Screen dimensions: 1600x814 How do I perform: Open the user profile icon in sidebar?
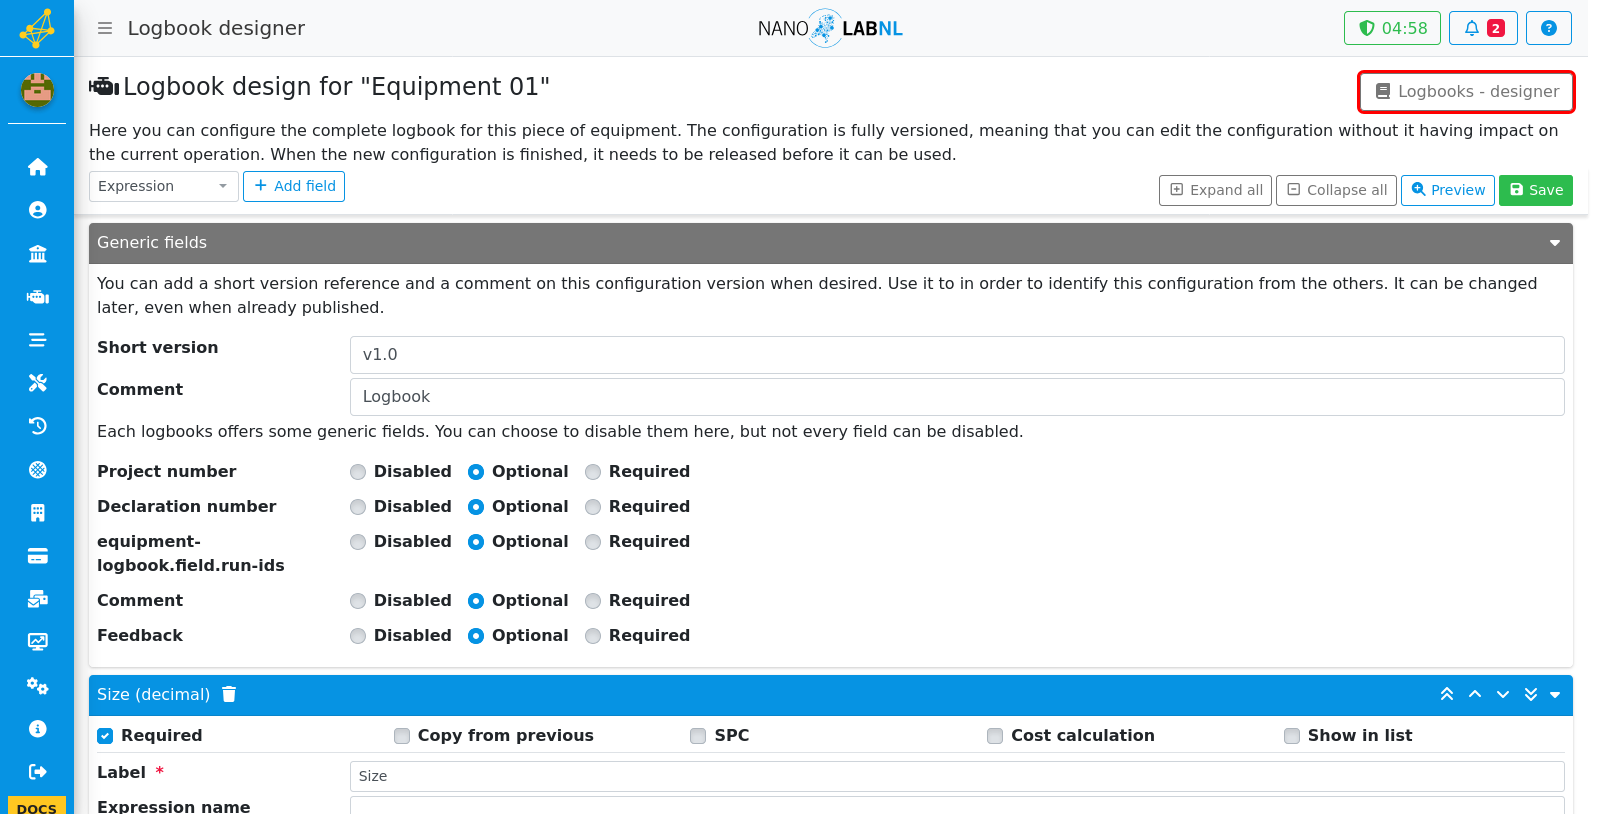pos(38,210)
